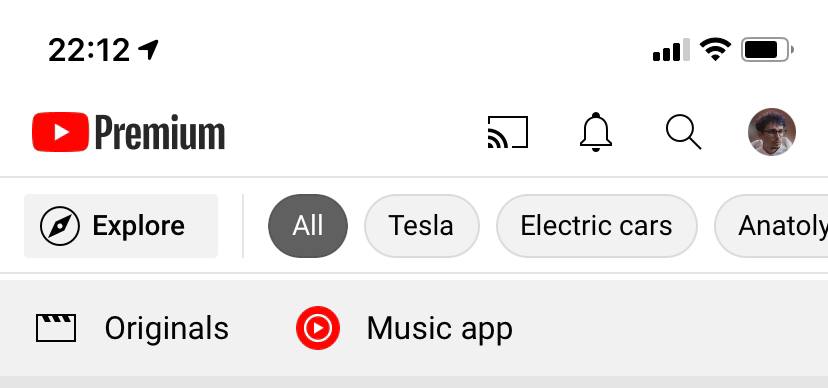Open notifications bell
This screenshot has height=388, width=828.
(596, 132)
